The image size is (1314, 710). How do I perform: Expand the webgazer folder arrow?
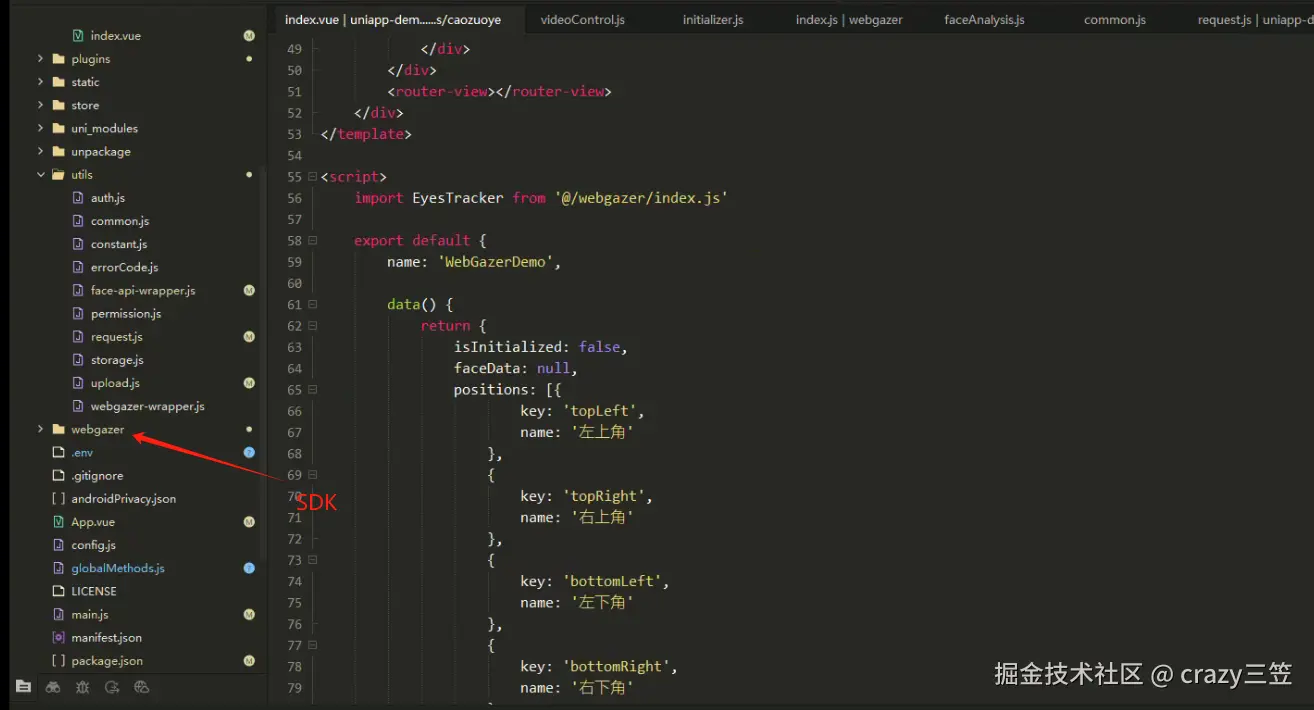(x=41, y=430)
